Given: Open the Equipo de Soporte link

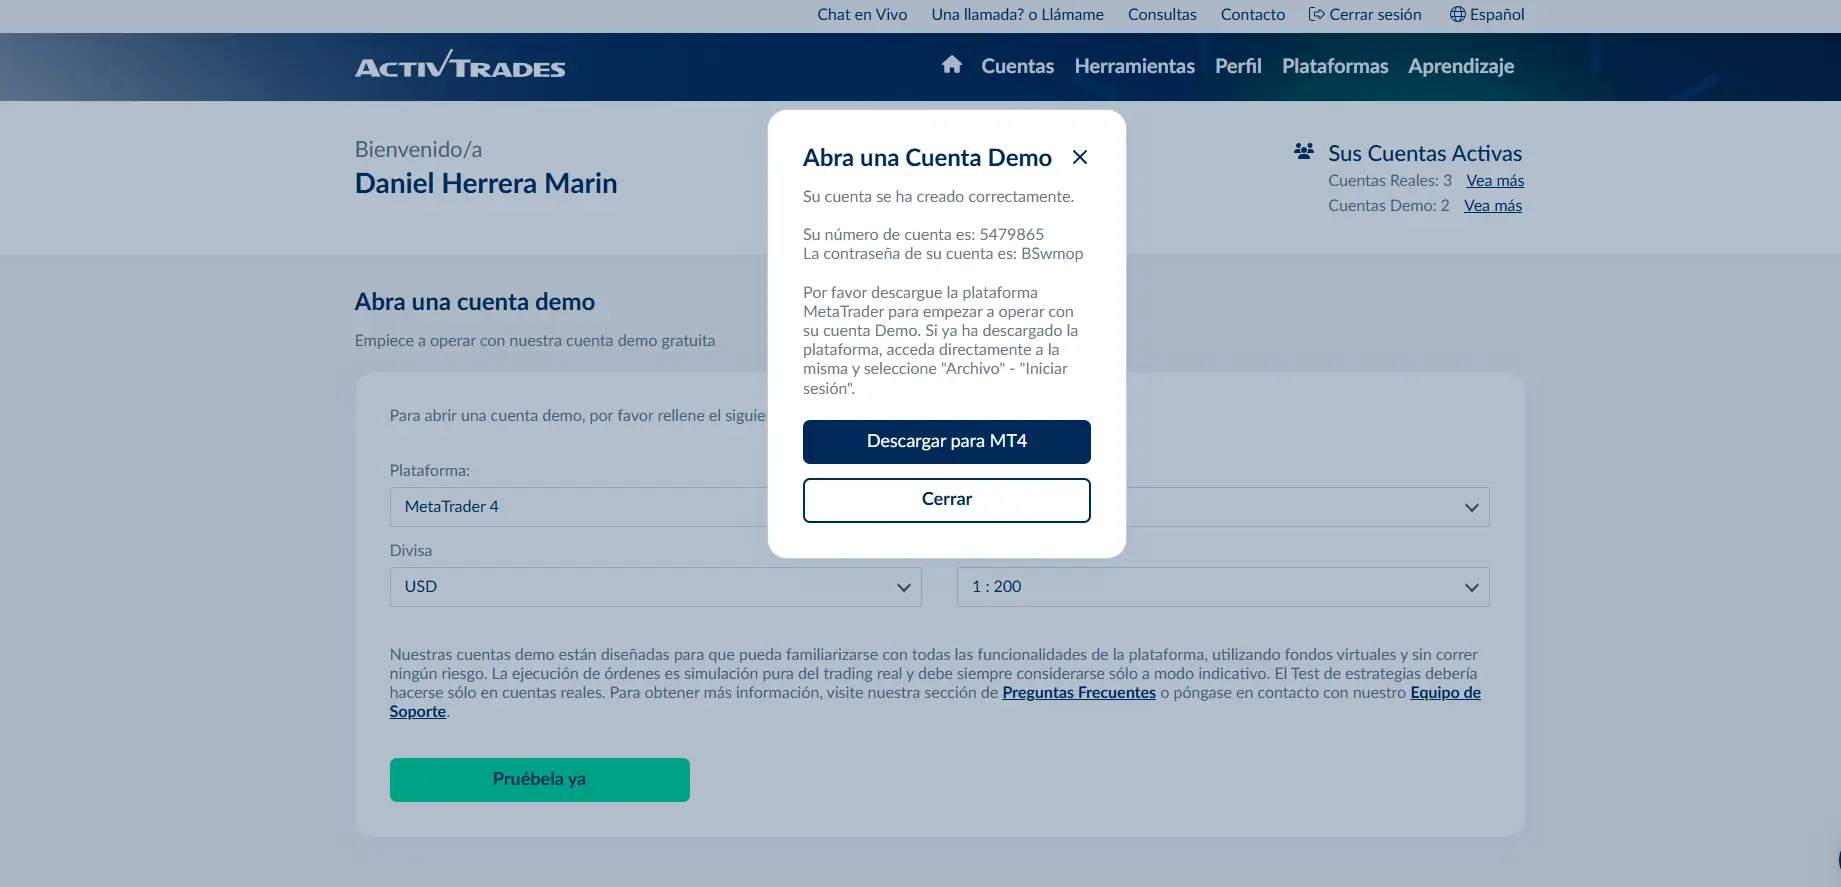Looking at the screenshot, I should click(x=1445, y=693).
